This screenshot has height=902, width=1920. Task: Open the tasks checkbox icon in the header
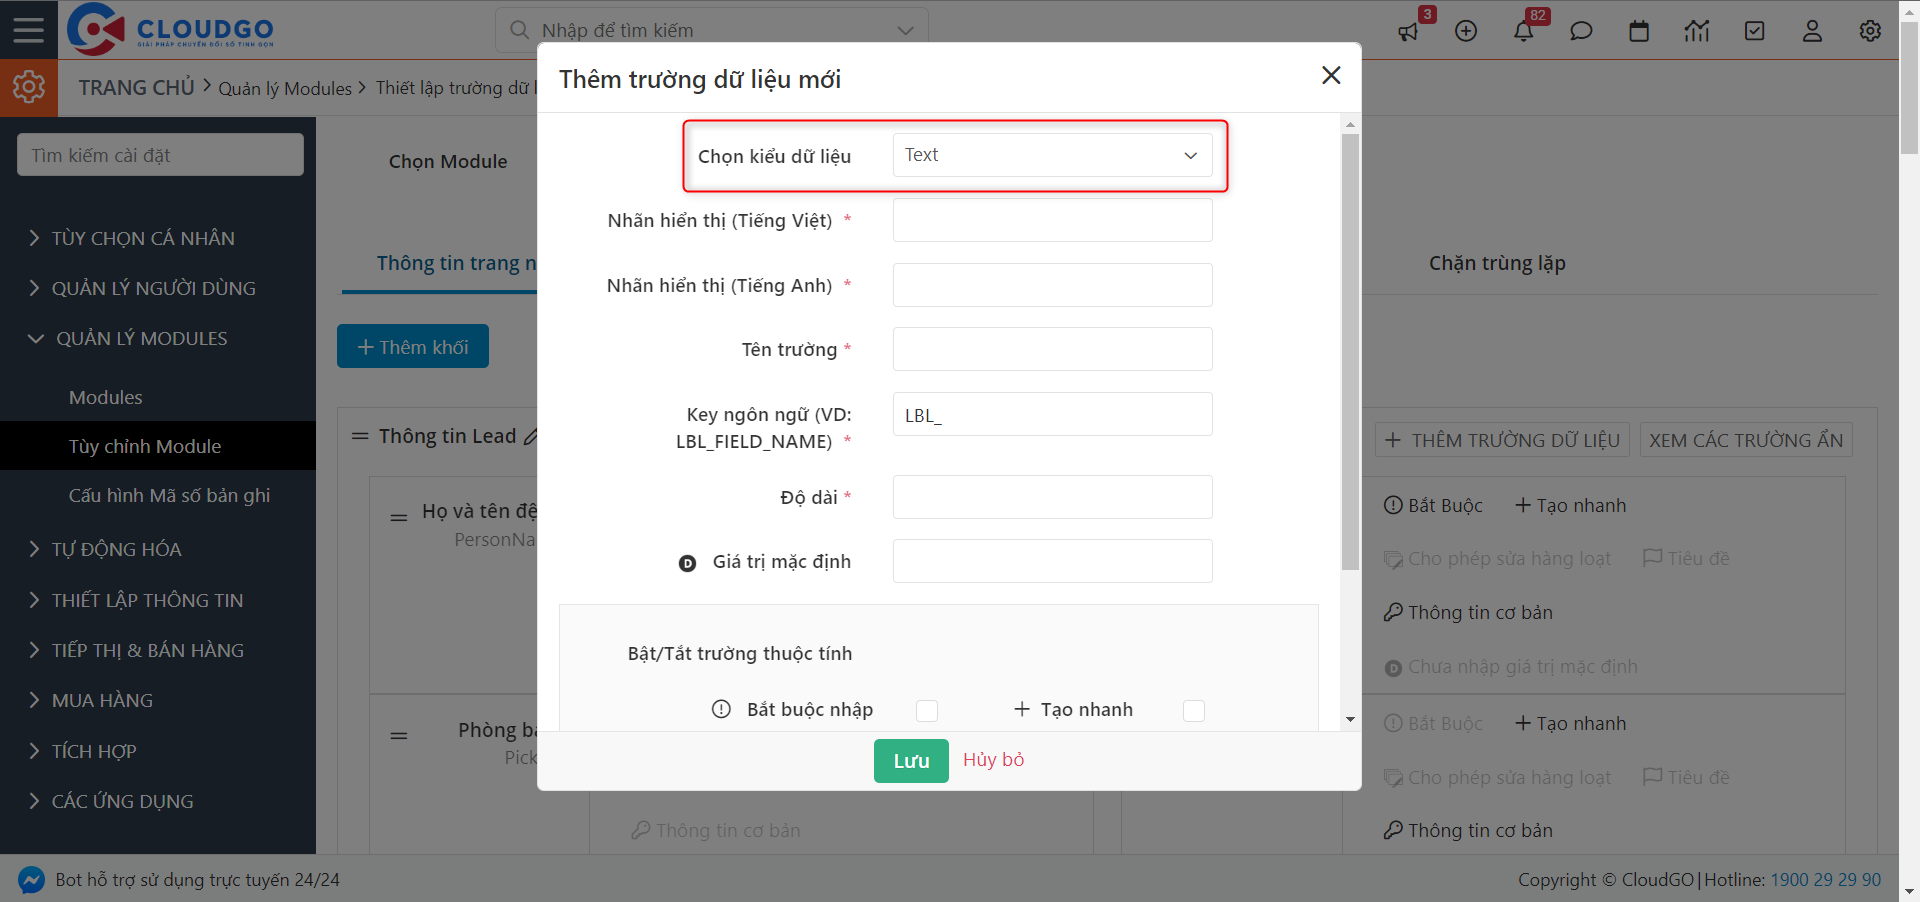(x=1754, y=30)
